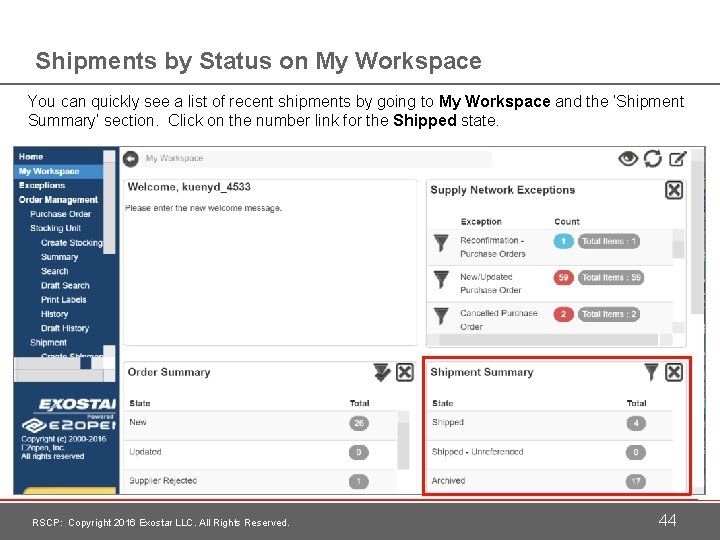
Task: Click the Count column header
Action: 567,221
